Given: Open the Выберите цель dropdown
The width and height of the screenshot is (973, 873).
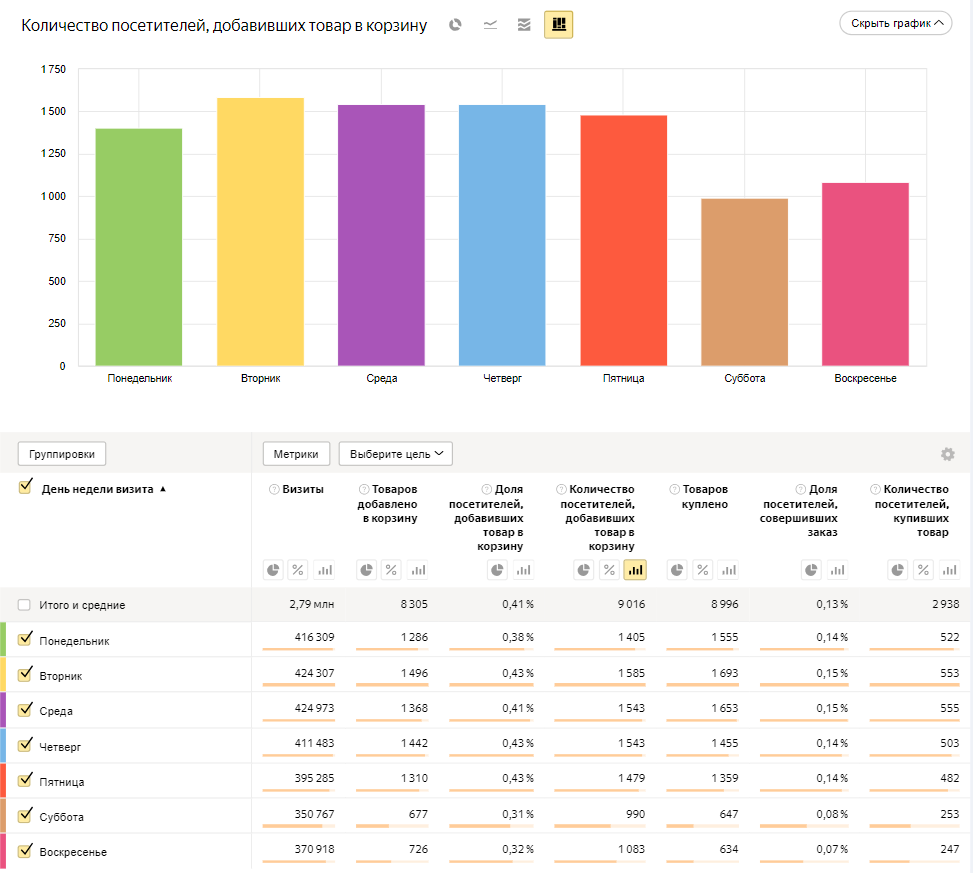Looking at the screenshot, I should click(395, 454).
